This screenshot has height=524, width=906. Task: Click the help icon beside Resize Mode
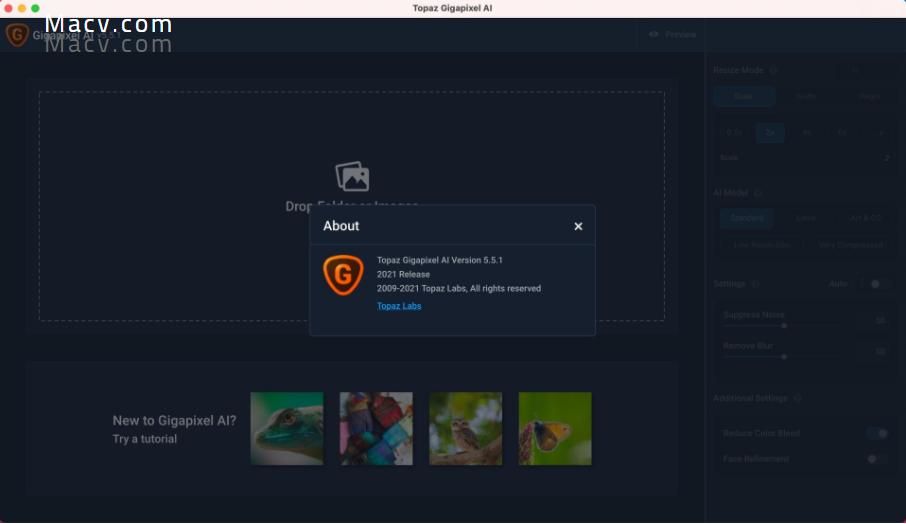coord(773,70)
